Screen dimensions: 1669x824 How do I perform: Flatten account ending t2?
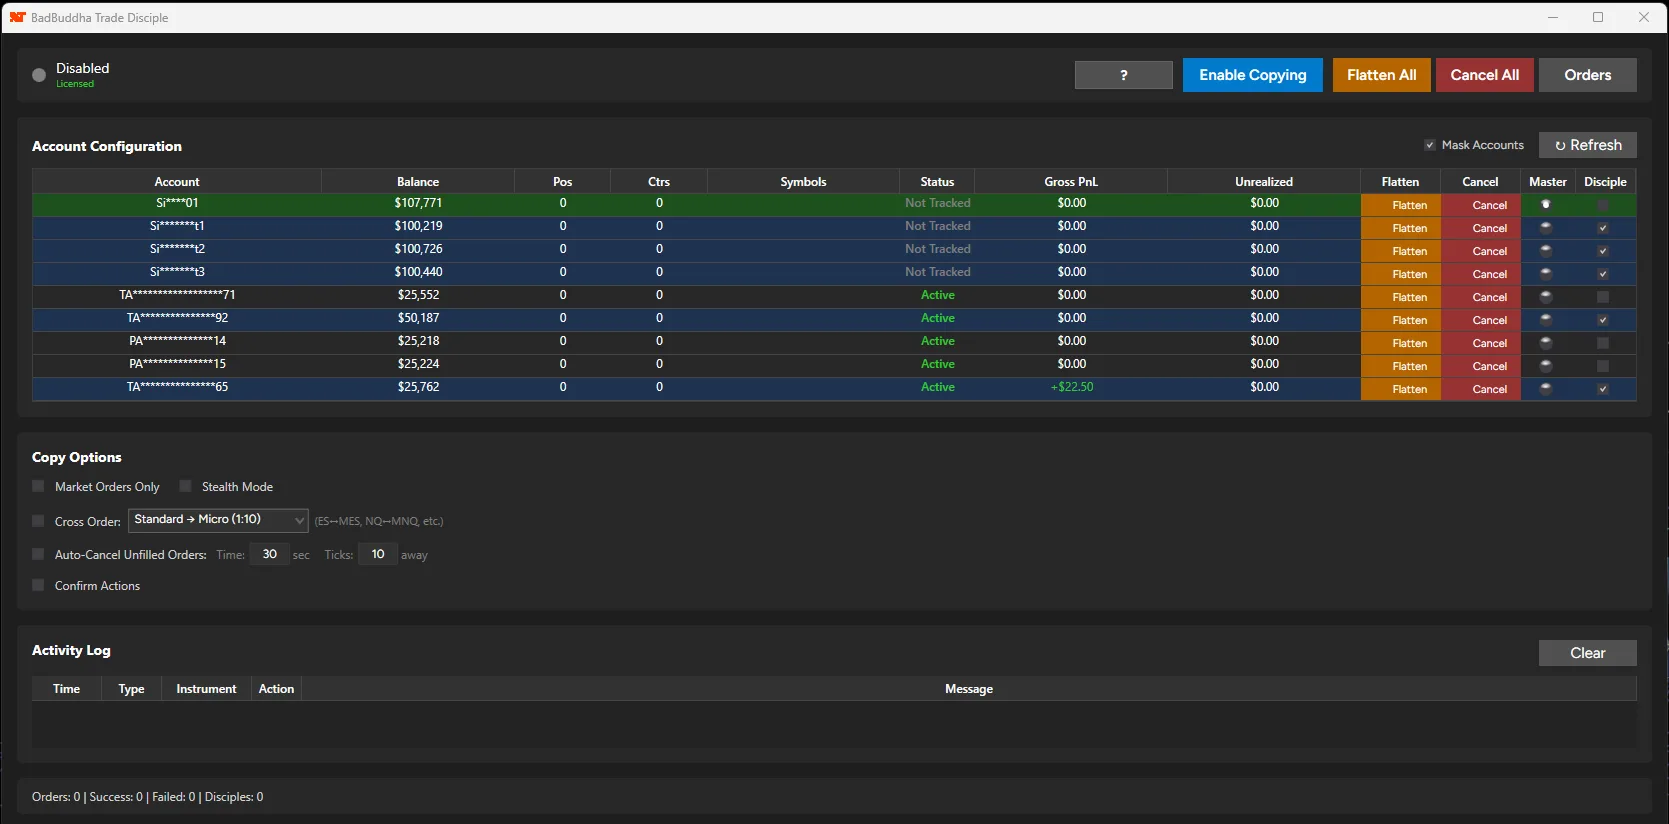pyautogui.click(x=1400, y=251)
